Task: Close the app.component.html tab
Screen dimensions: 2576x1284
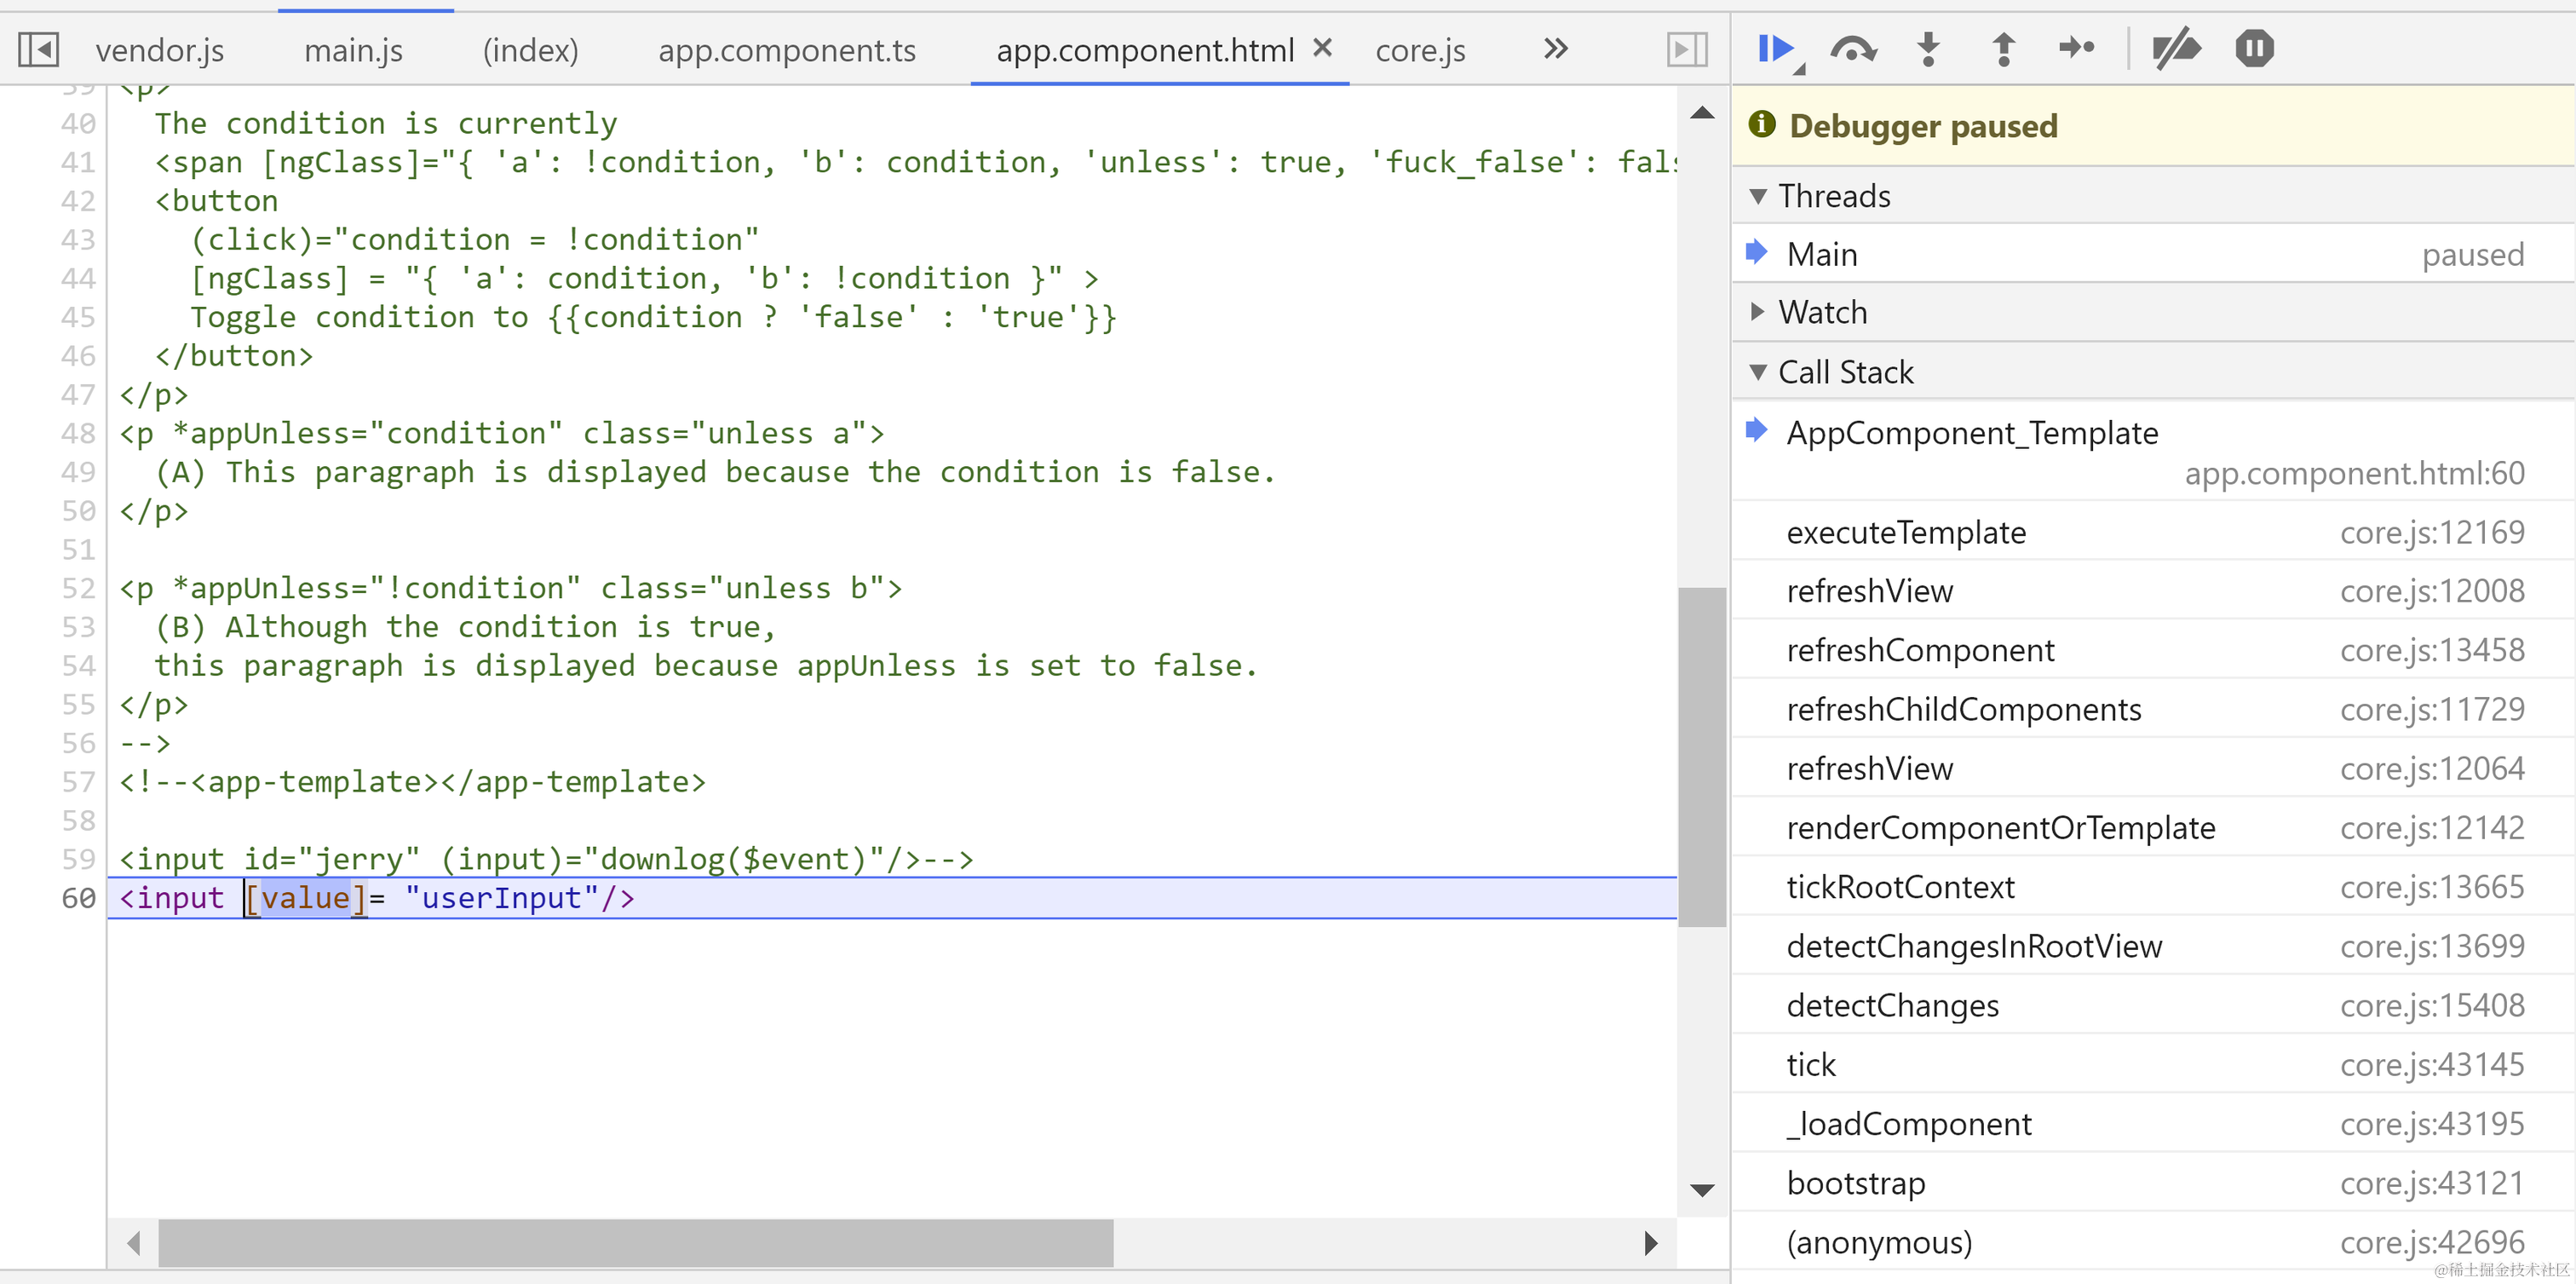Action: pos(1322,47)
